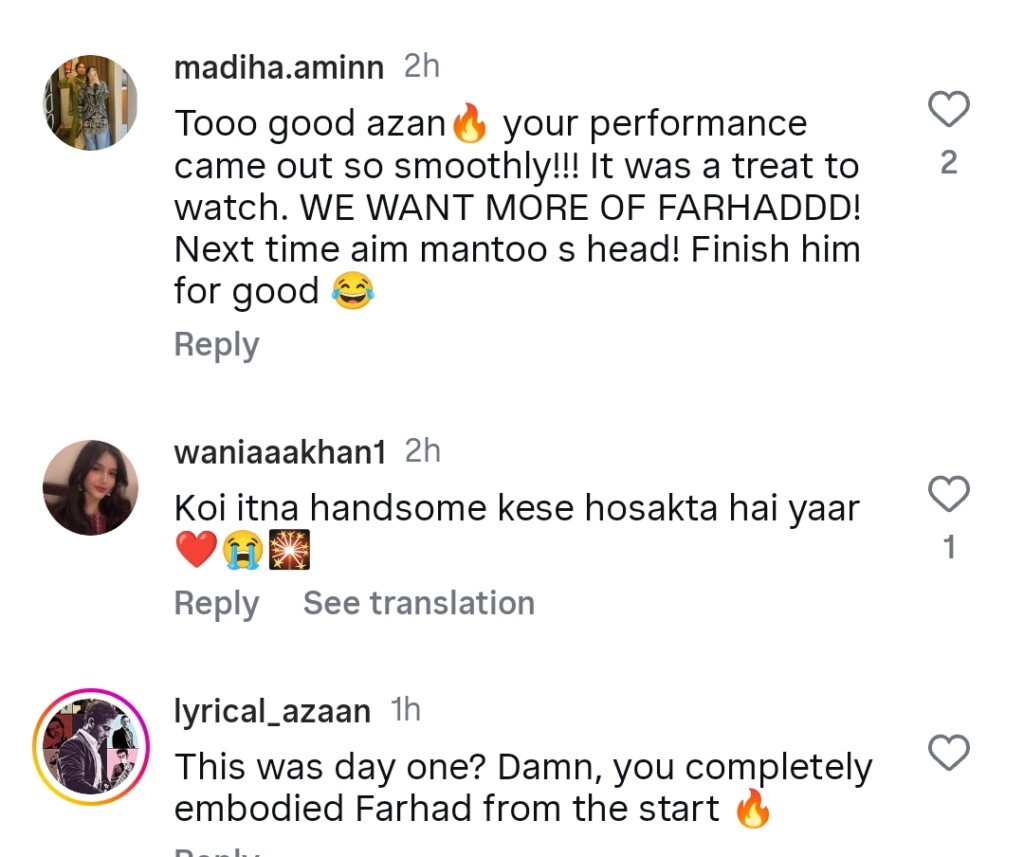The image size is (1024, 857).
Task: Go to the madiha.aminn username link
Action: point(278,67)
